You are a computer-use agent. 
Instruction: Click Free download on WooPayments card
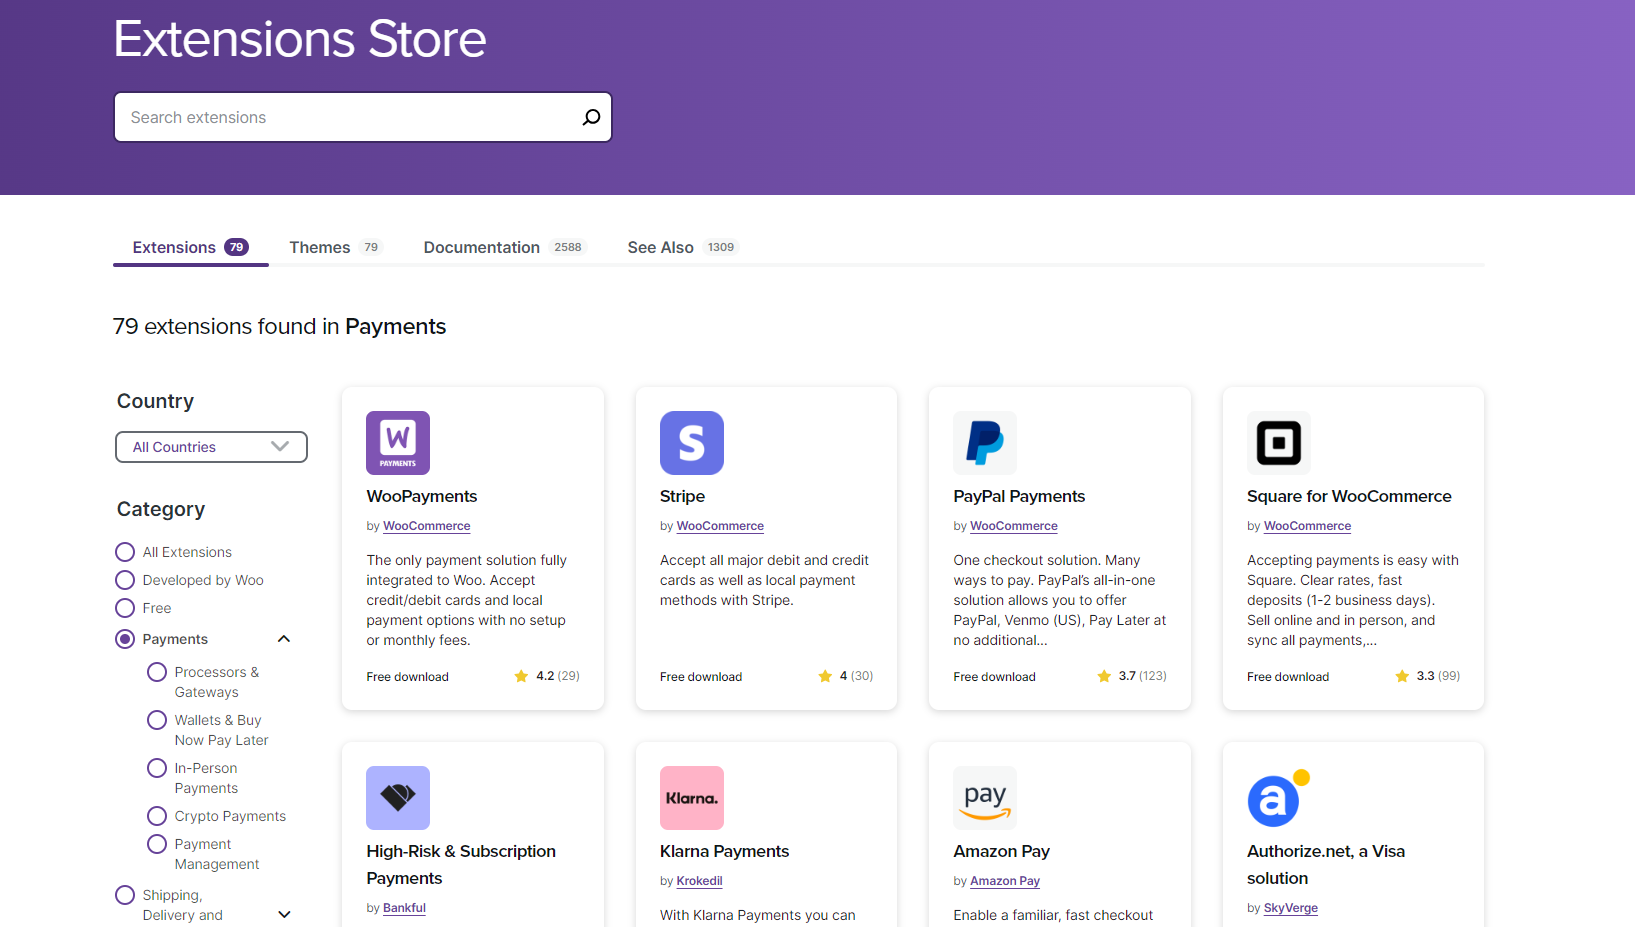(x=407, y=677)
